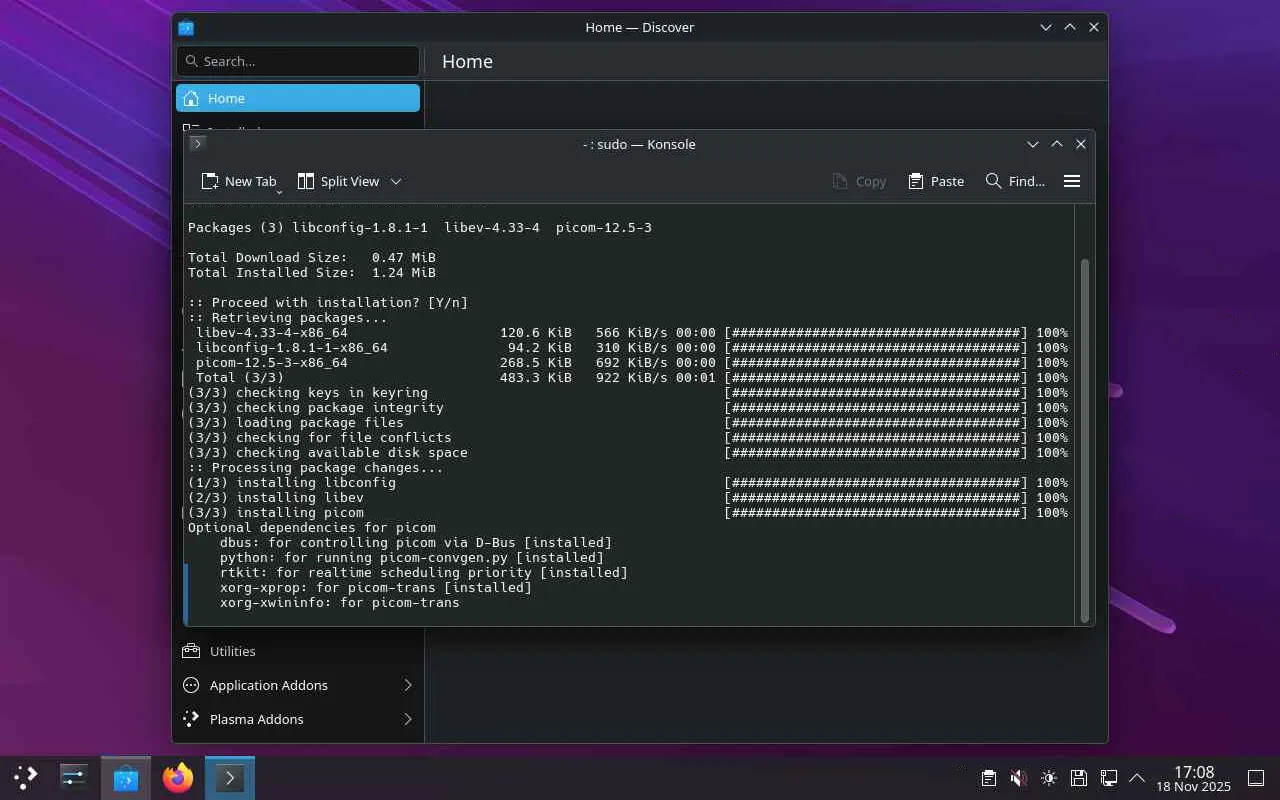Click 'Total Download Size: 0.47 MiB' text

tap(312, 258)
